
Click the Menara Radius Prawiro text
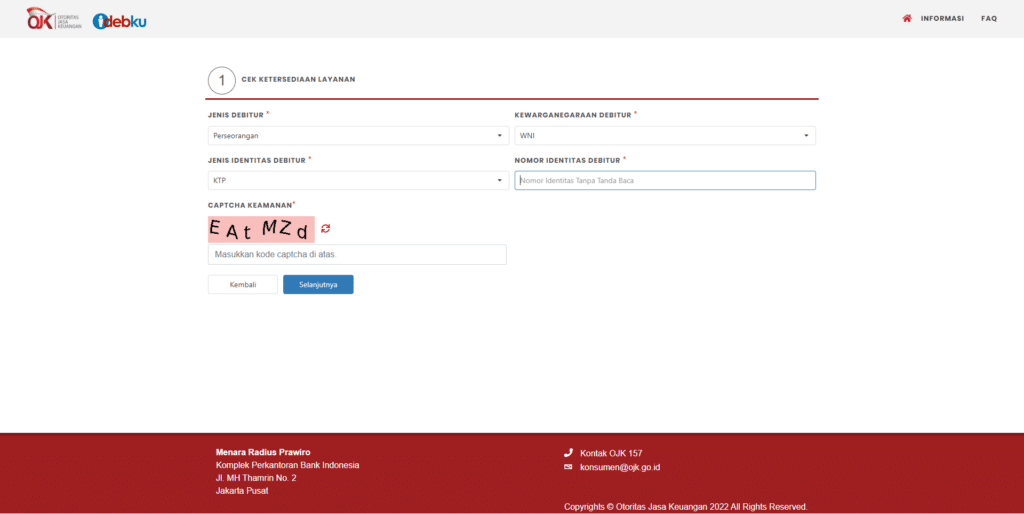[x=263, y=452]
